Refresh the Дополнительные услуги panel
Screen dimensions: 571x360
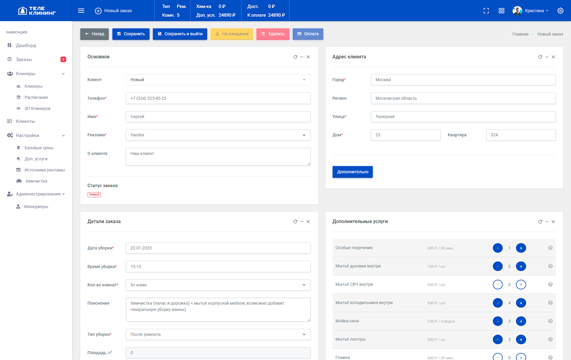click(x=540, y=221)
